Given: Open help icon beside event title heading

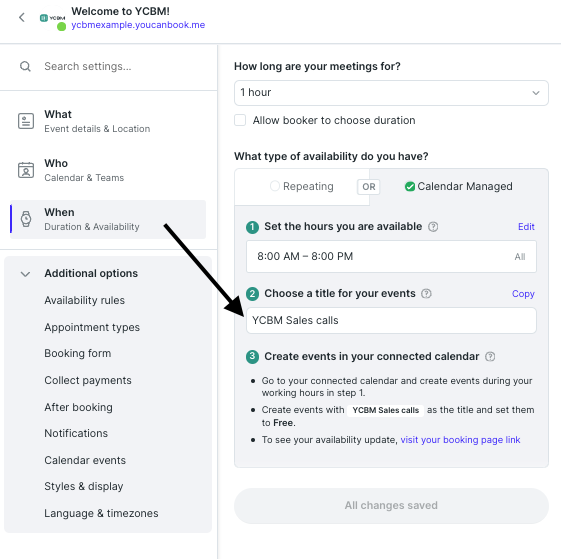Looking at the screenshot, I should point(426,293).
